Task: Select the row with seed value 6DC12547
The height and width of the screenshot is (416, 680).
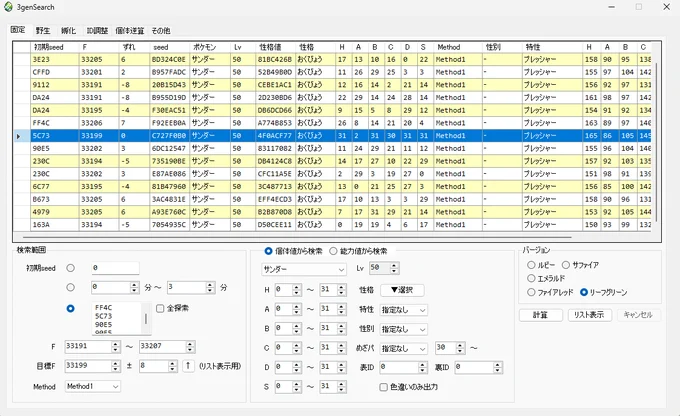Action: pos(332,148)
